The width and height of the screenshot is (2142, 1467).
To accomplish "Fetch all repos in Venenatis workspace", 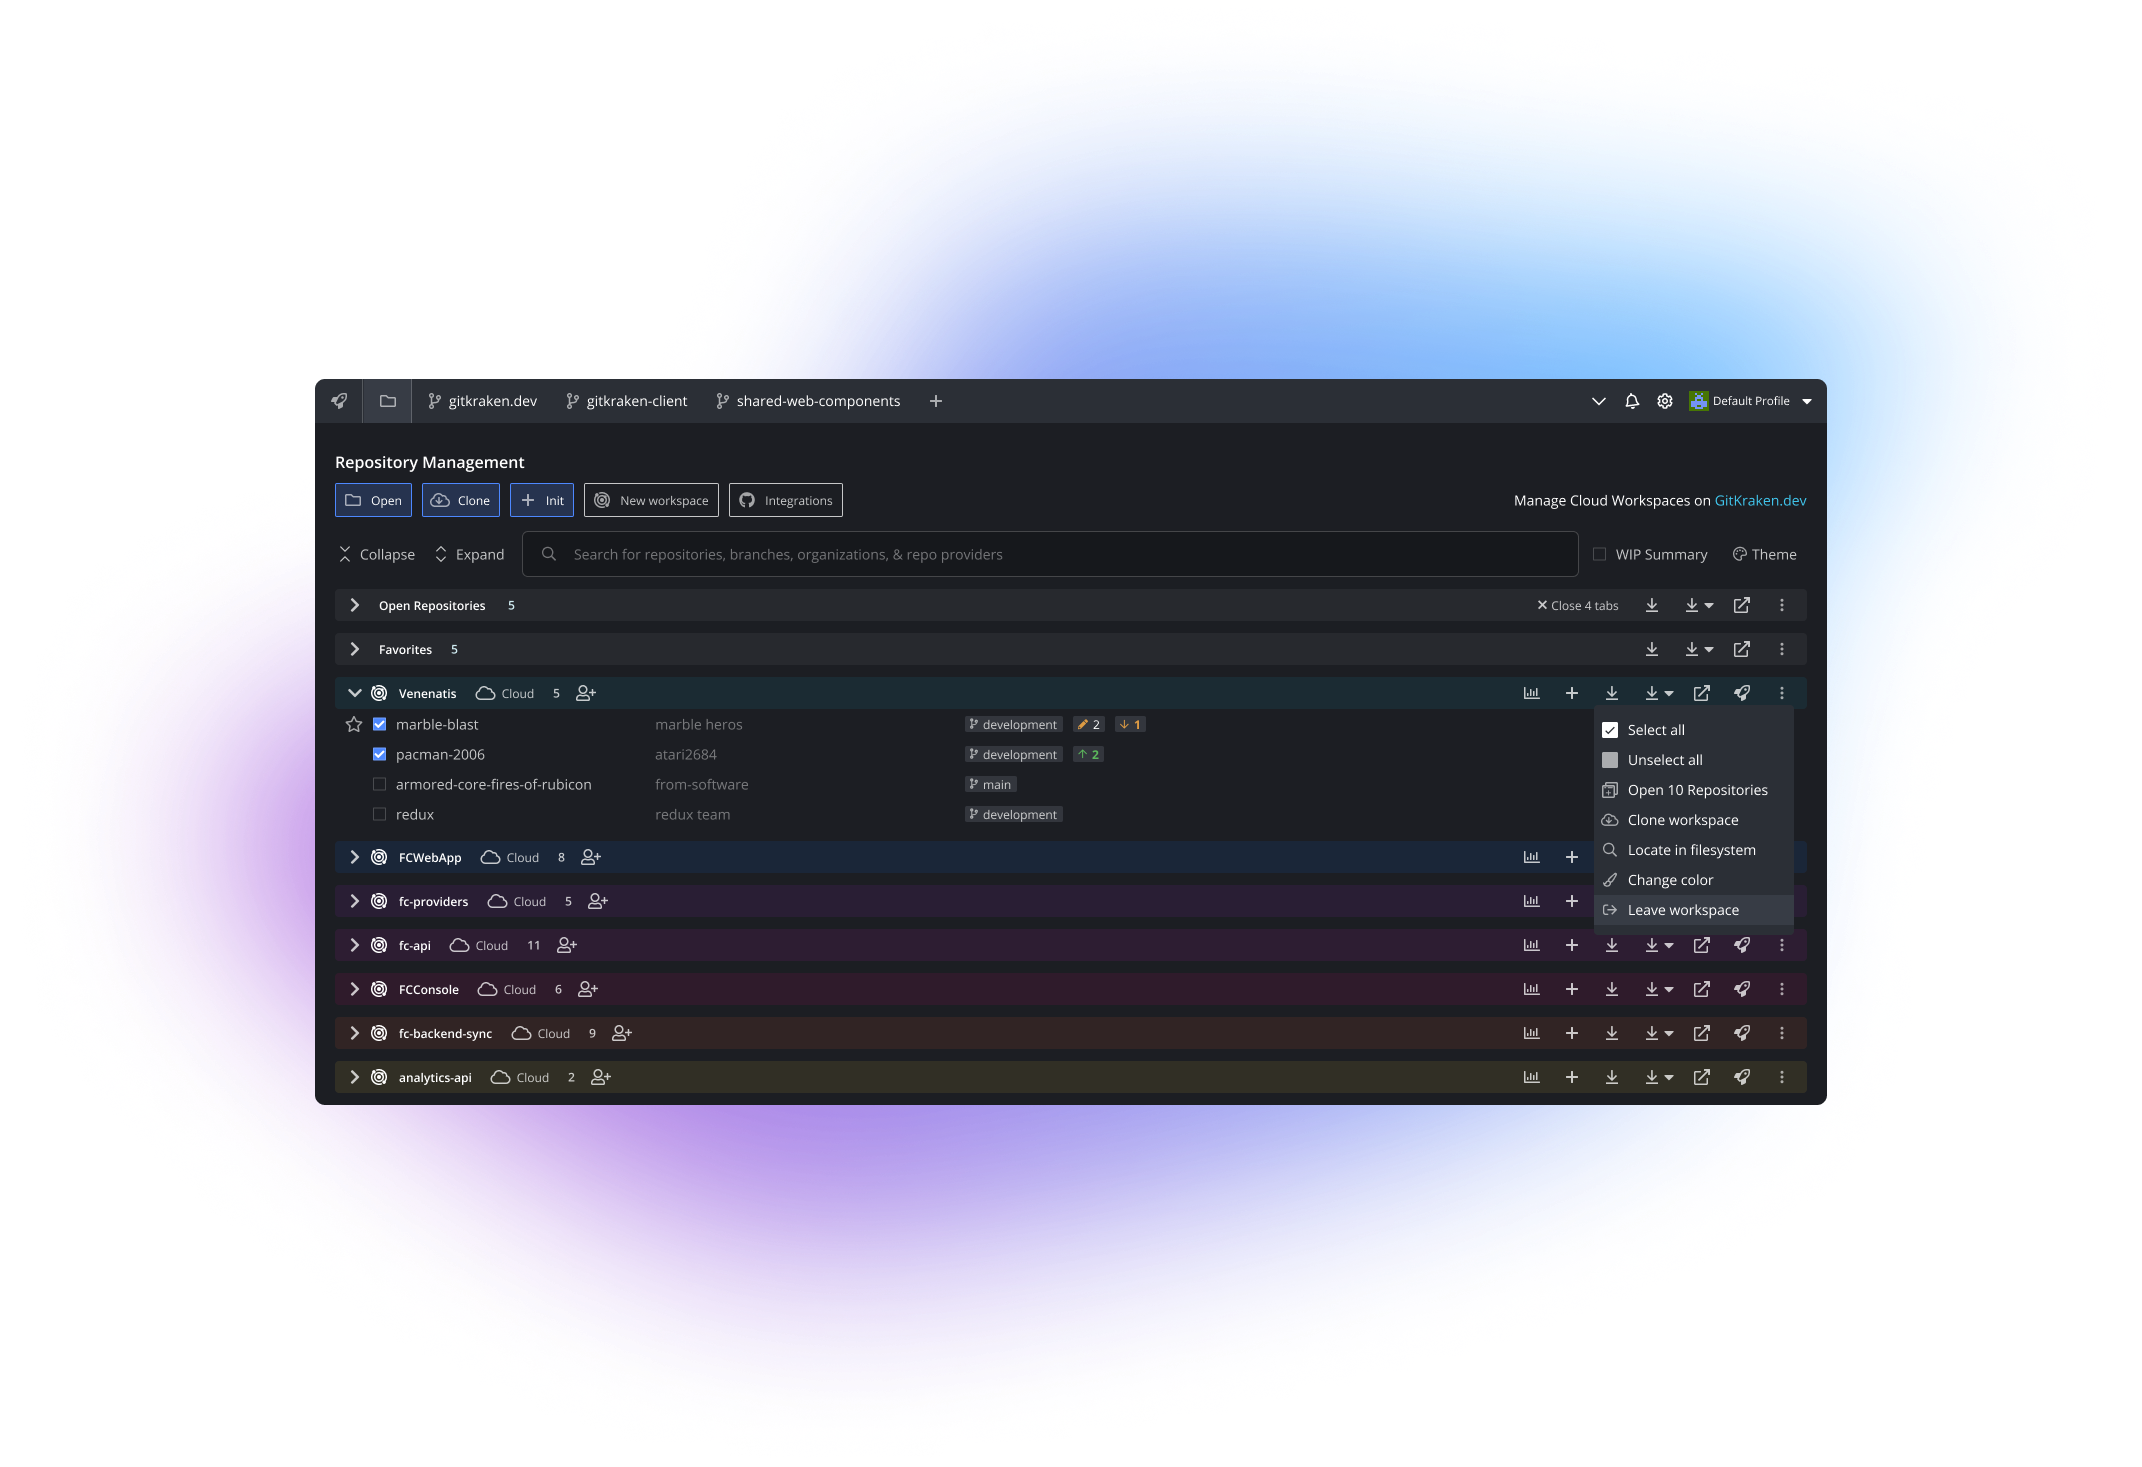I will [x=1612, y=693].
